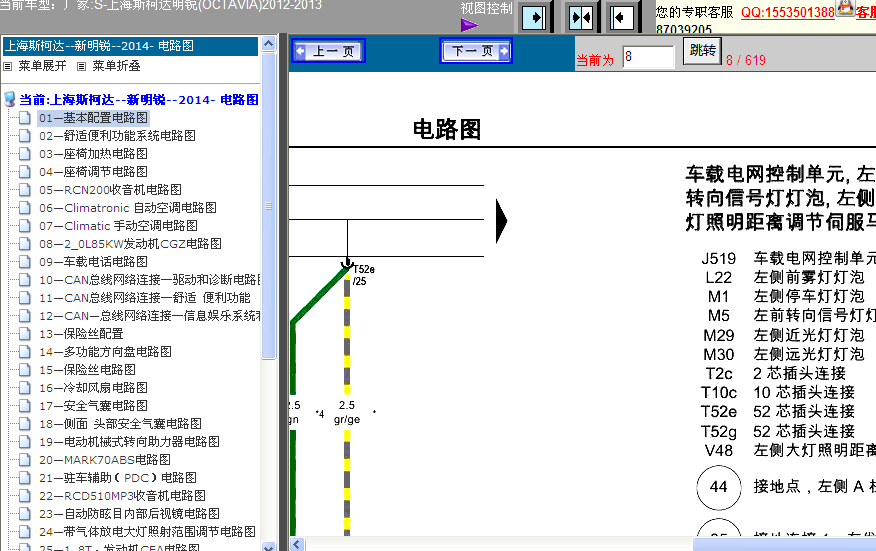Screen dimensions: 876x551
Task: Open 10—CAN总线网络连接—驱动和诊断电路图
Action: pos(149,280)
